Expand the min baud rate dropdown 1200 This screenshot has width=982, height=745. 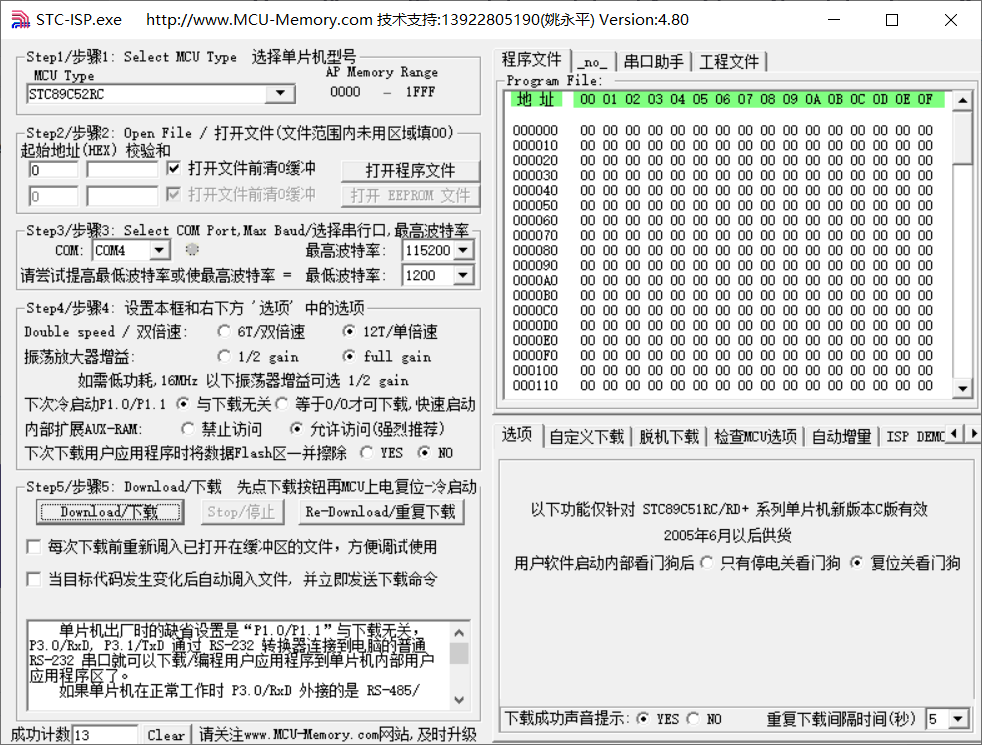463,275
